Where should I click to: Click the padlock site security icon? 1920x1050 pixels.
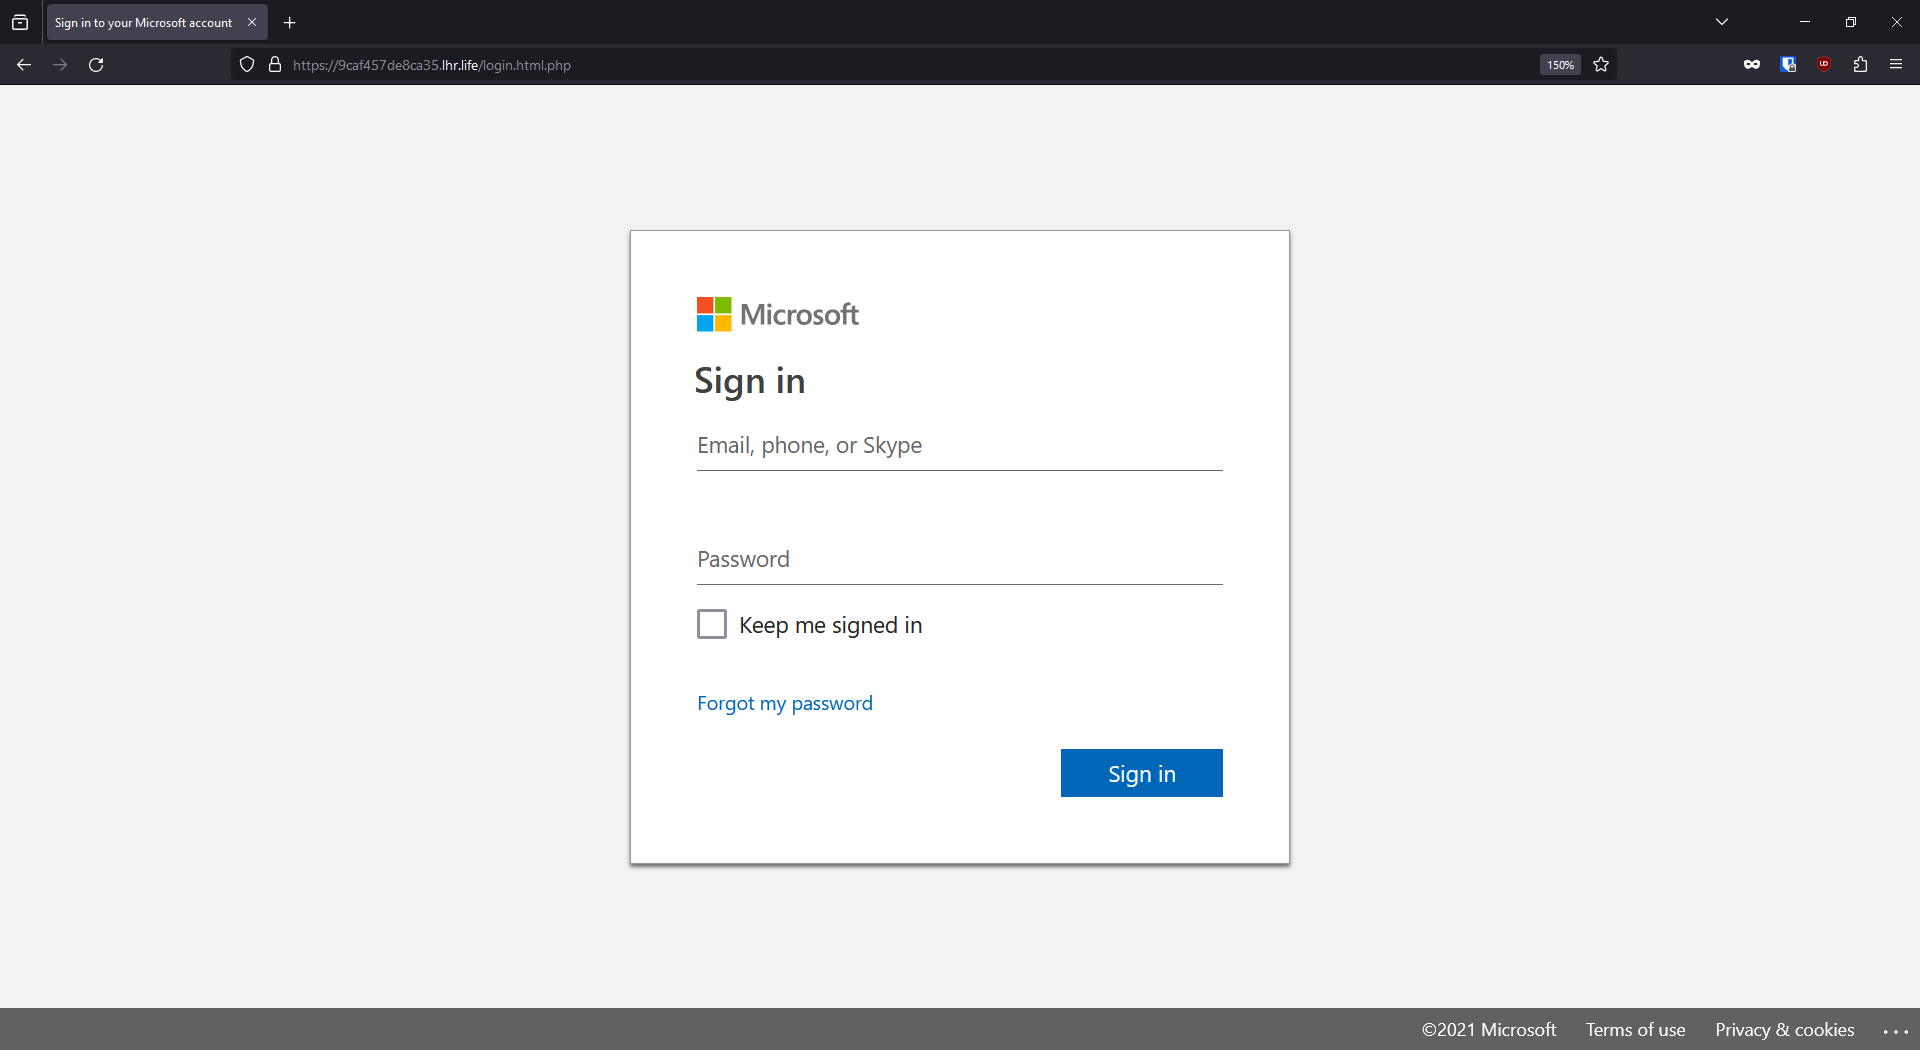point(275,65)
